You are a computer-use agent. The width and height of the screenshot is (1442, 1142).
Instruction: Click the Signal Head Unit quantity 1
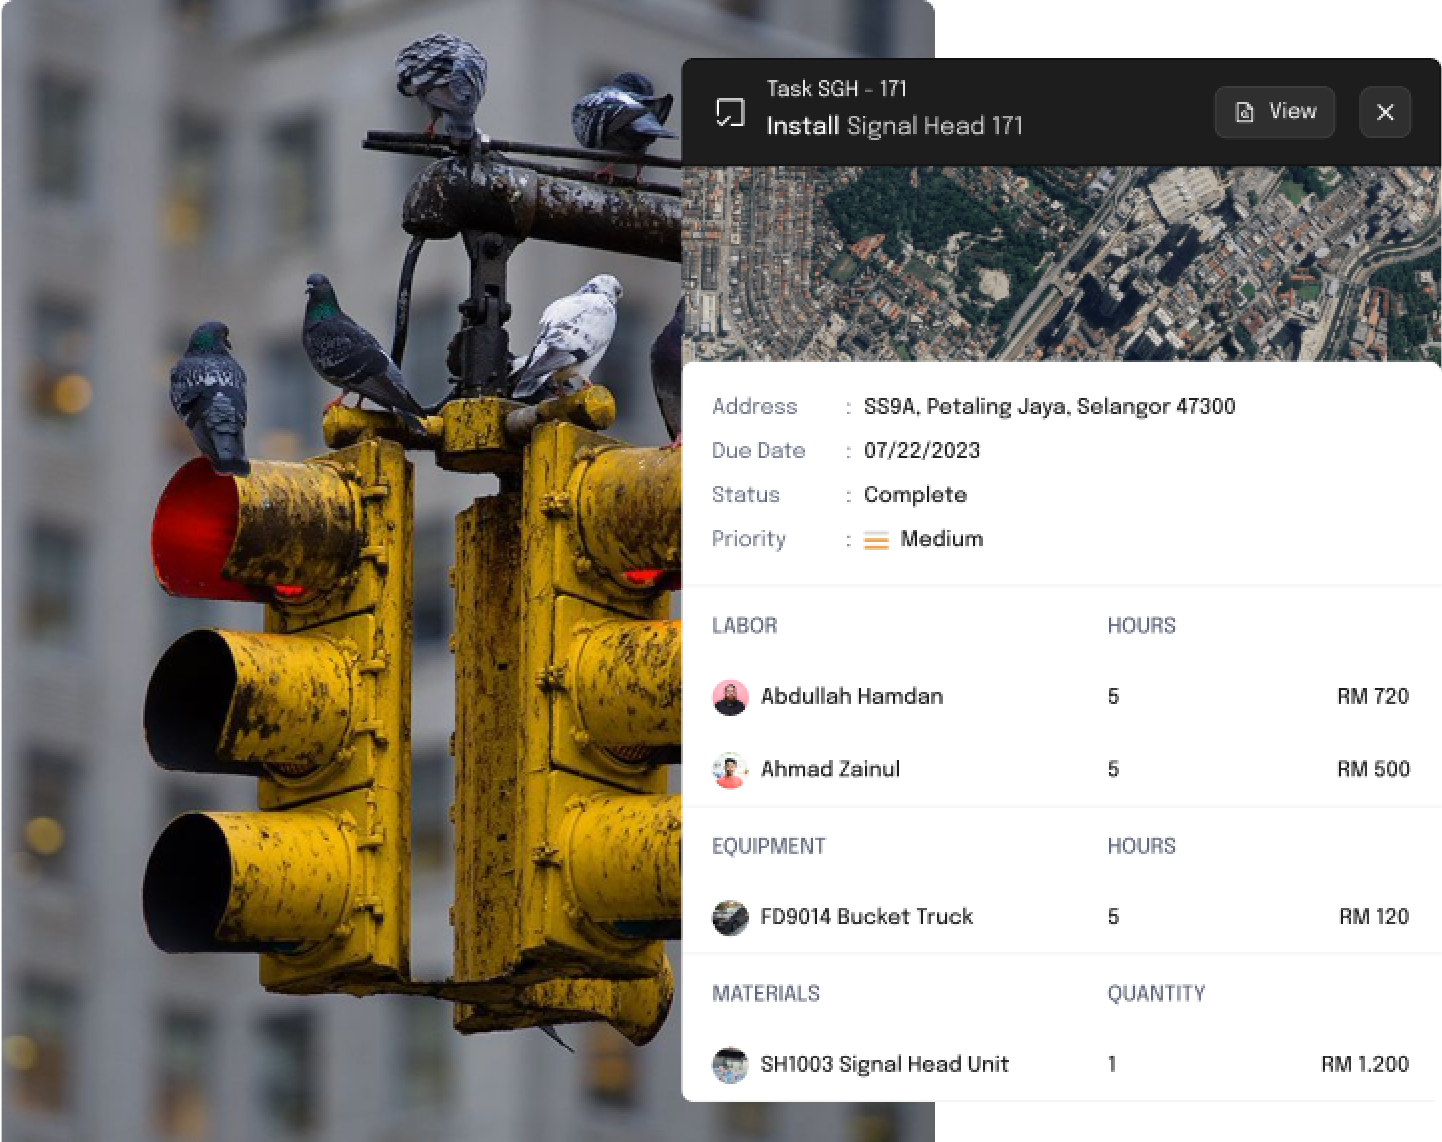[1112, 1065]
